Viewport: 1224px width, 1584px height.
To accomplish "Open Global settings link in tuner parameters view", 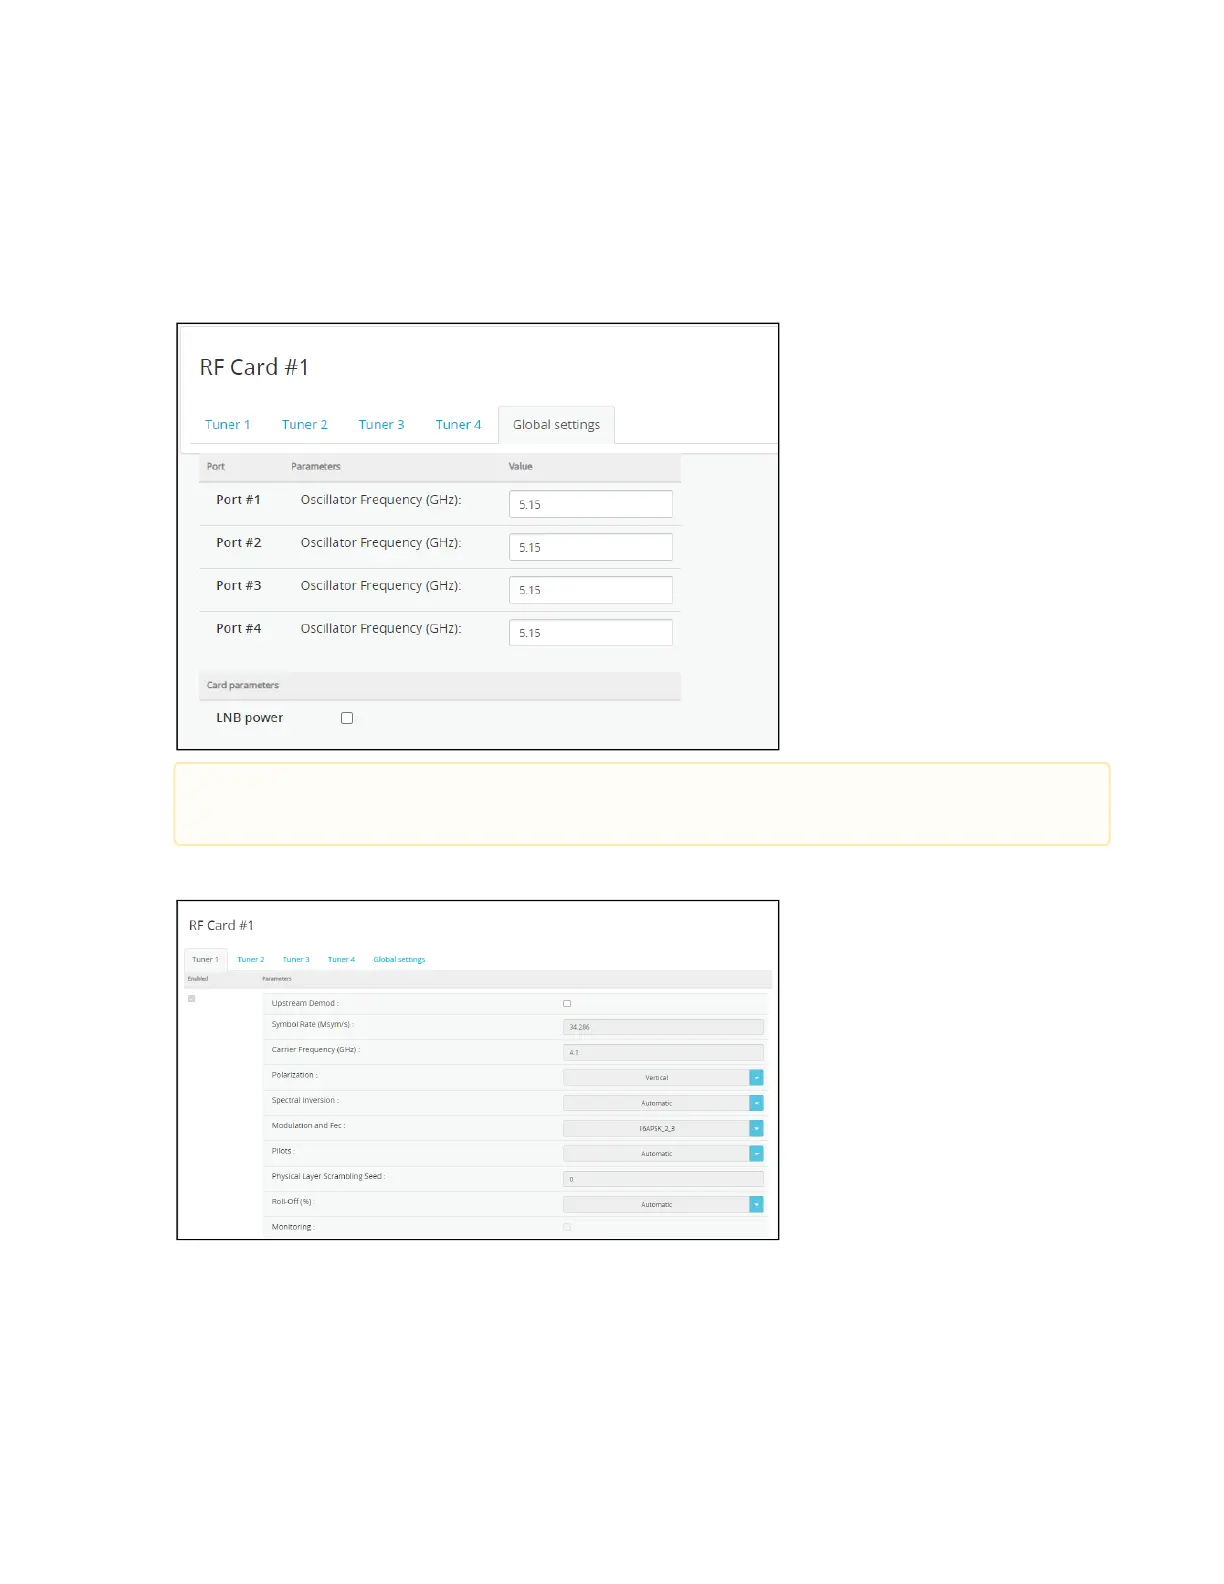I will point(399,960).
